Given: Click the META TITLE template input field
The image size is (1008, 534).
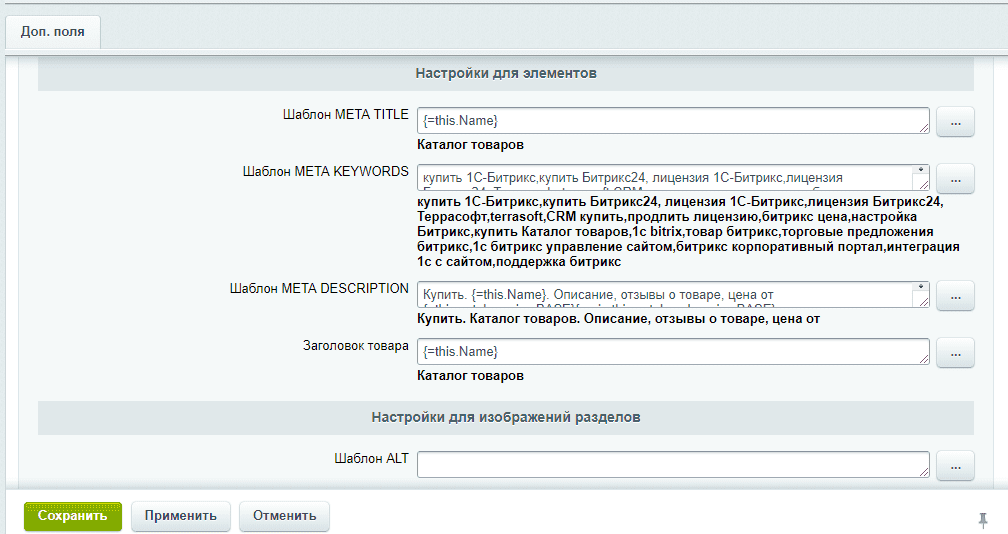Looking at the screenshot, I should coord(673,121).
